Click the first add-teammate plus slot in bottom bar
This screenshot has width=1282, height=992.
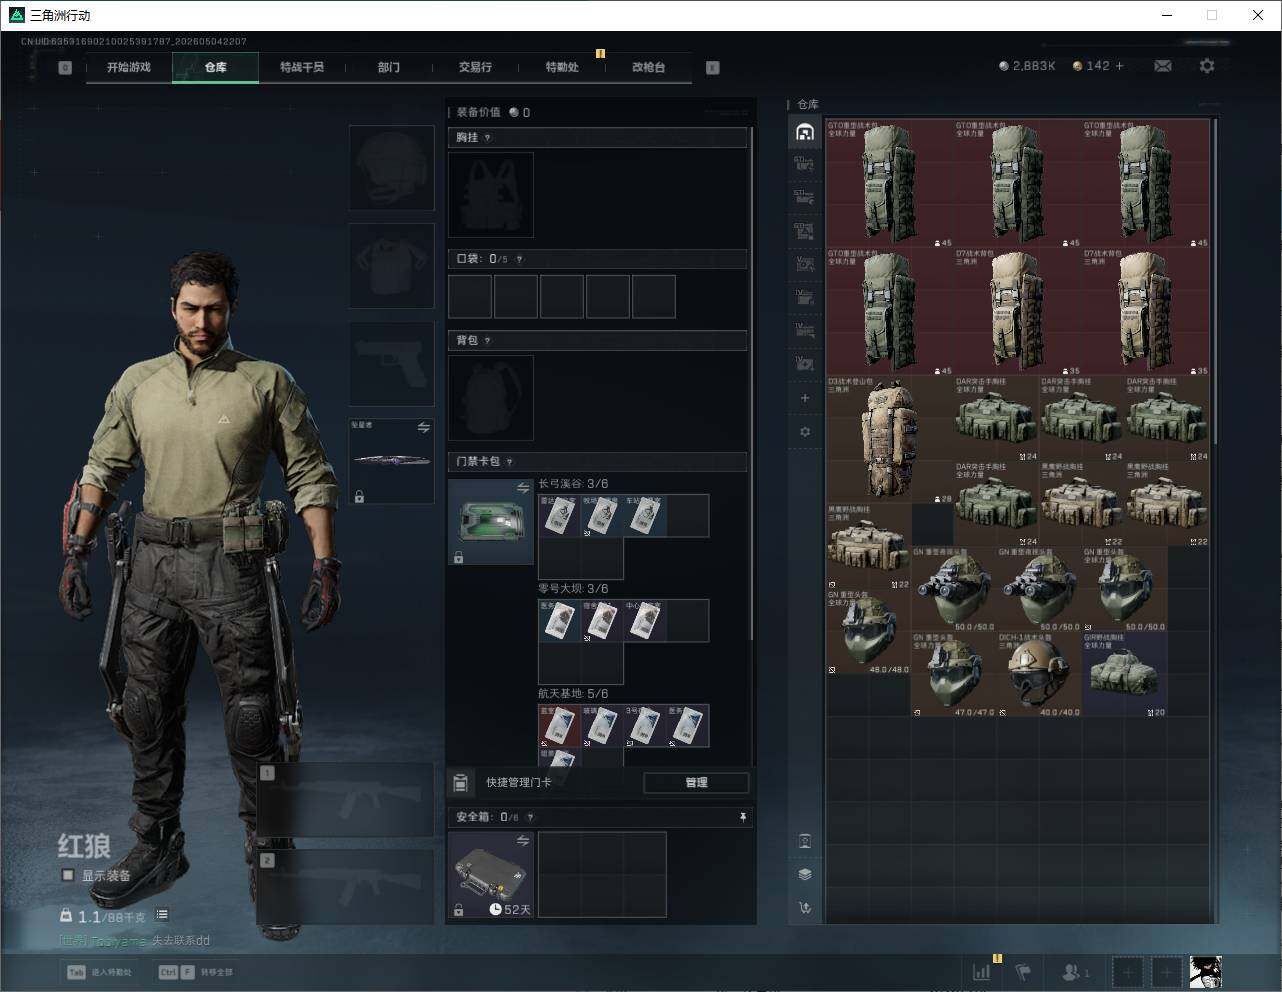click(x=1128, y=971)
